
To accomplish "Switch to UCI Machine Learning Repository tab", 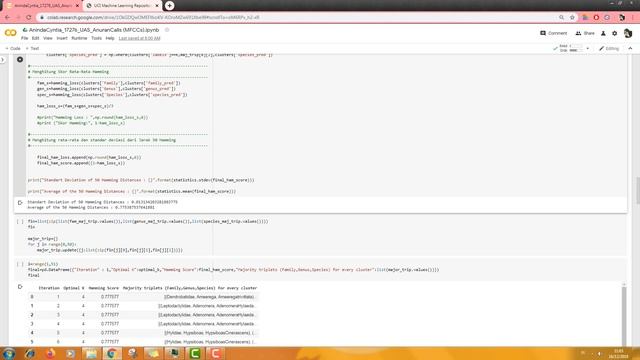I will click(x=122, y=6).
